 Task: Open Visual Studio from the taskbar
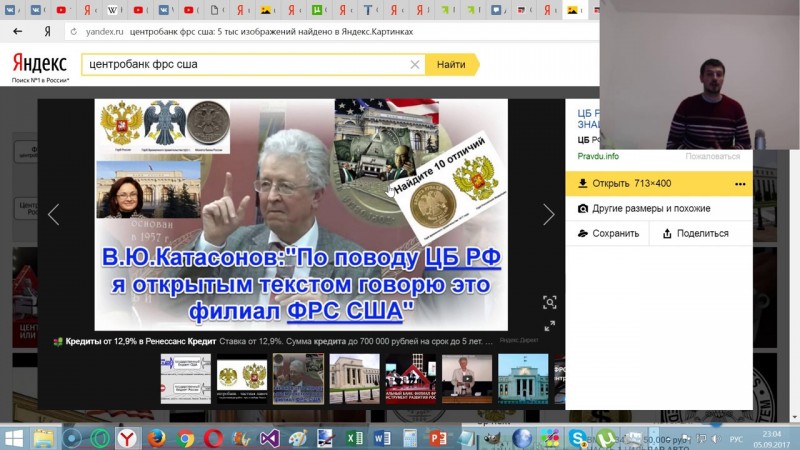tap(269, 438)
